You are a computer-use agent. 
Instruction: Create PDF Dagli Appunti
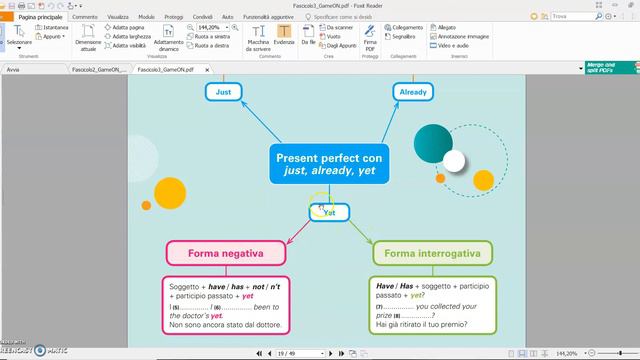pyautogui.click(x=338, y=46)
